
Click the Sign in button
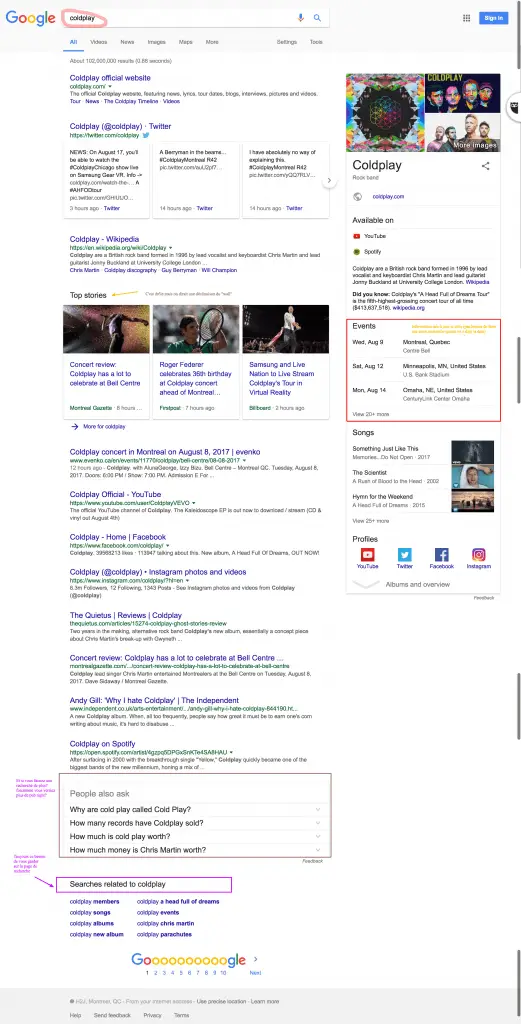(493, 18)
